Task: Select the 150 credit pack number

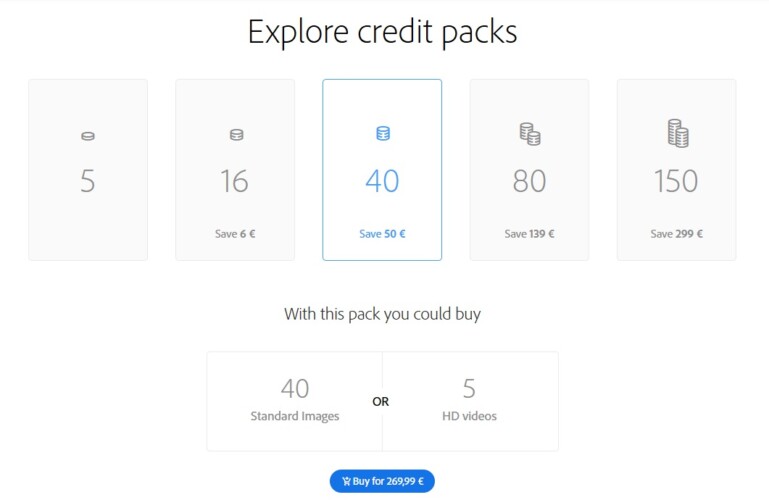Action: [x=676, y=181]
